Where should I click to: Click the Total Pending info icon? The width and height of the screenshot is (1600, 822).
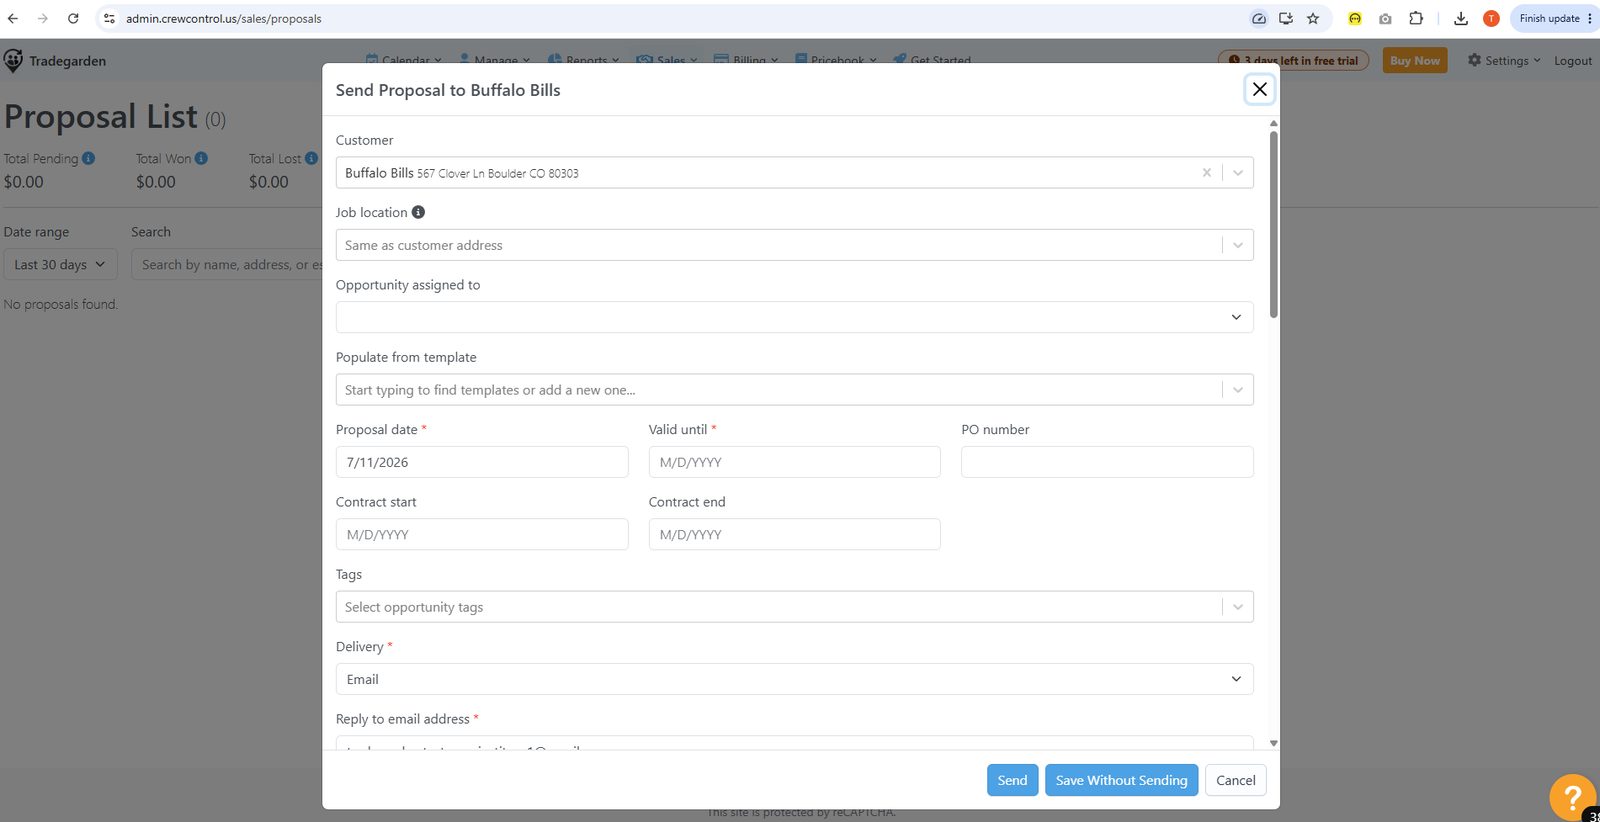pyautogui.click(x=88, y=158)
